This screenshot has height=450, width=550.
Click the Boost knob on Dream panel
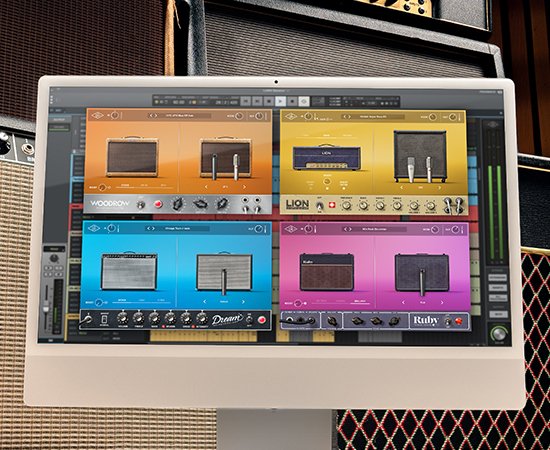99,302
